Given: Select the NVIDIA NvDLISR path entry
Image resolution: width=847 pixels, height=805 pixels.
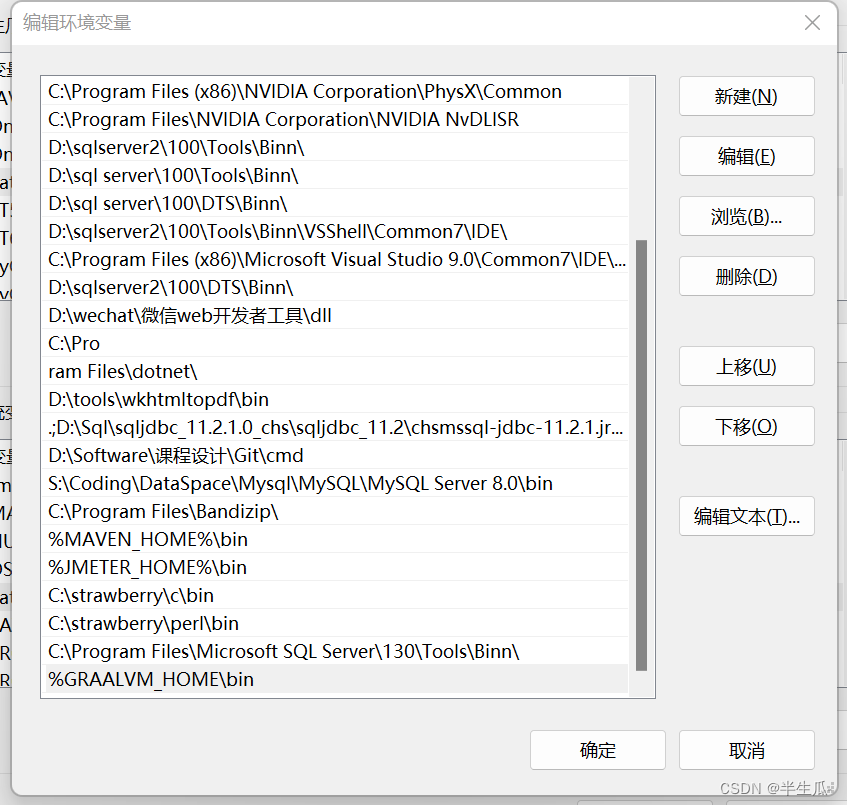Looking at the screenshot, I should tap(335, 119).
